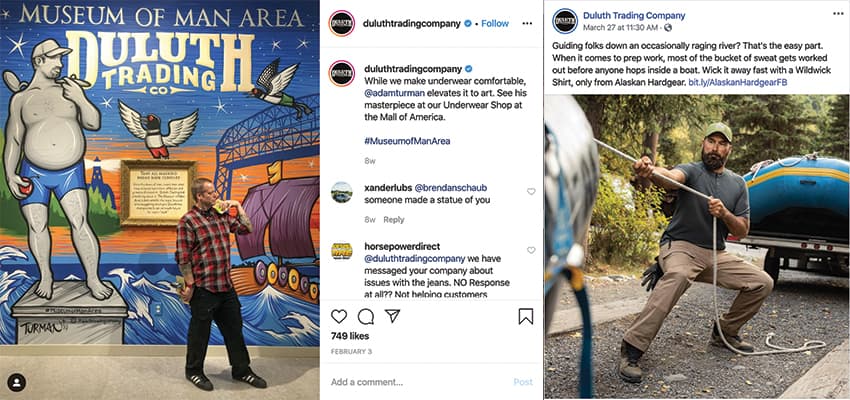The height and width of the screenshot is (400, 850).
Task: View the 749 likes list
Action: point(350,336)
